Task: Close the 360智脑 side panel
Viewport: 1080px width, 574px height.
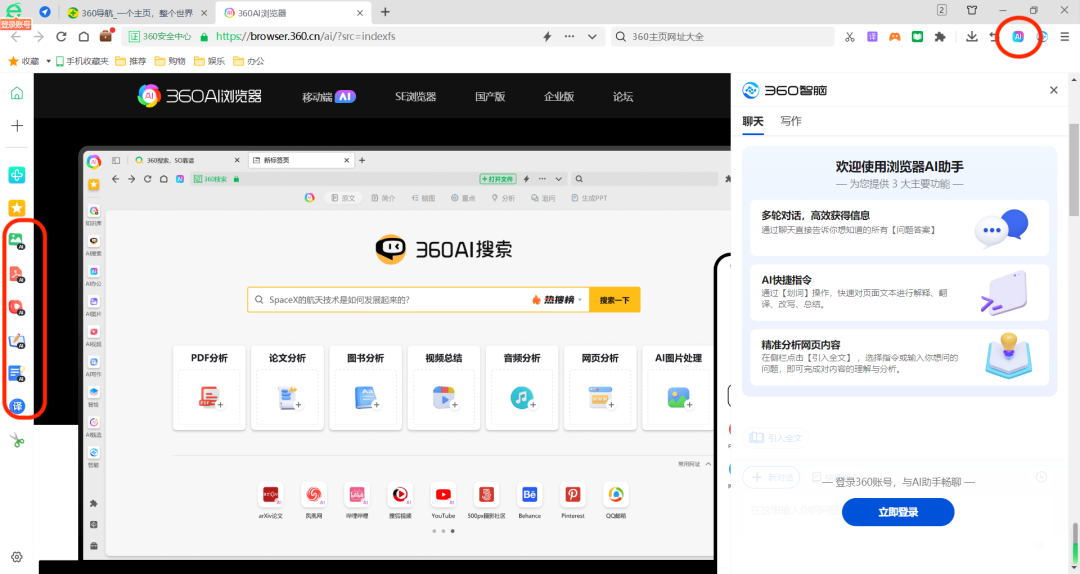Action: [1053, 90]
